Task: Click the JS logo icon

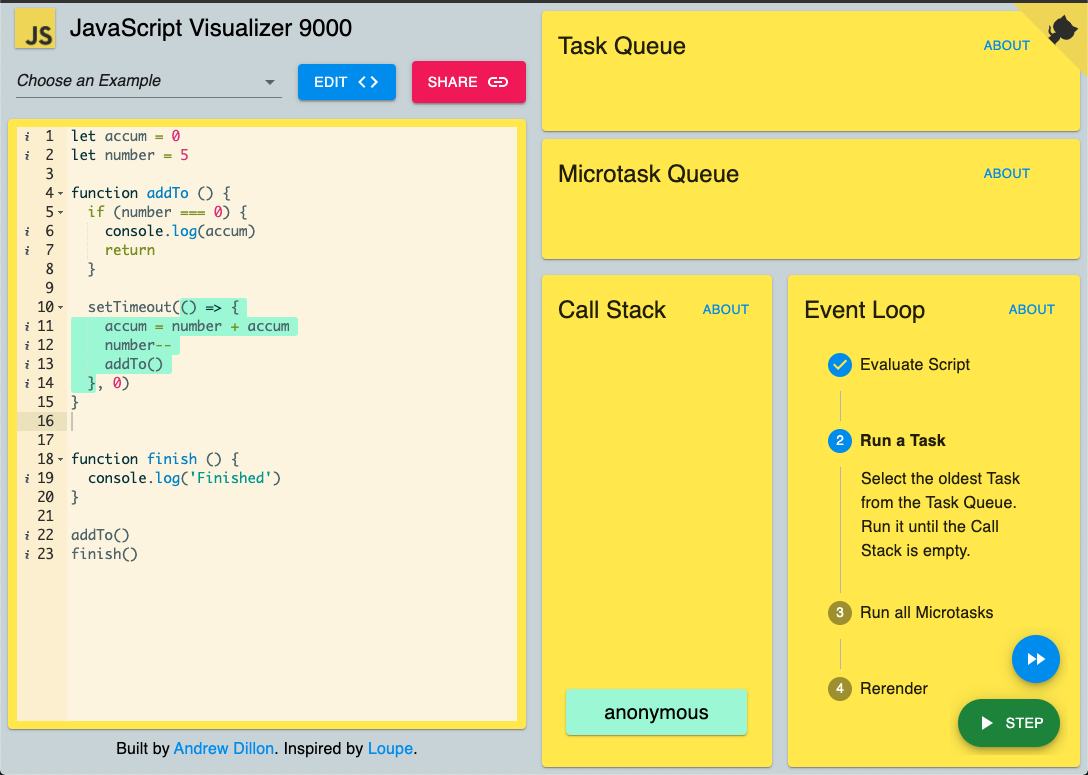Action: (35, 30)
